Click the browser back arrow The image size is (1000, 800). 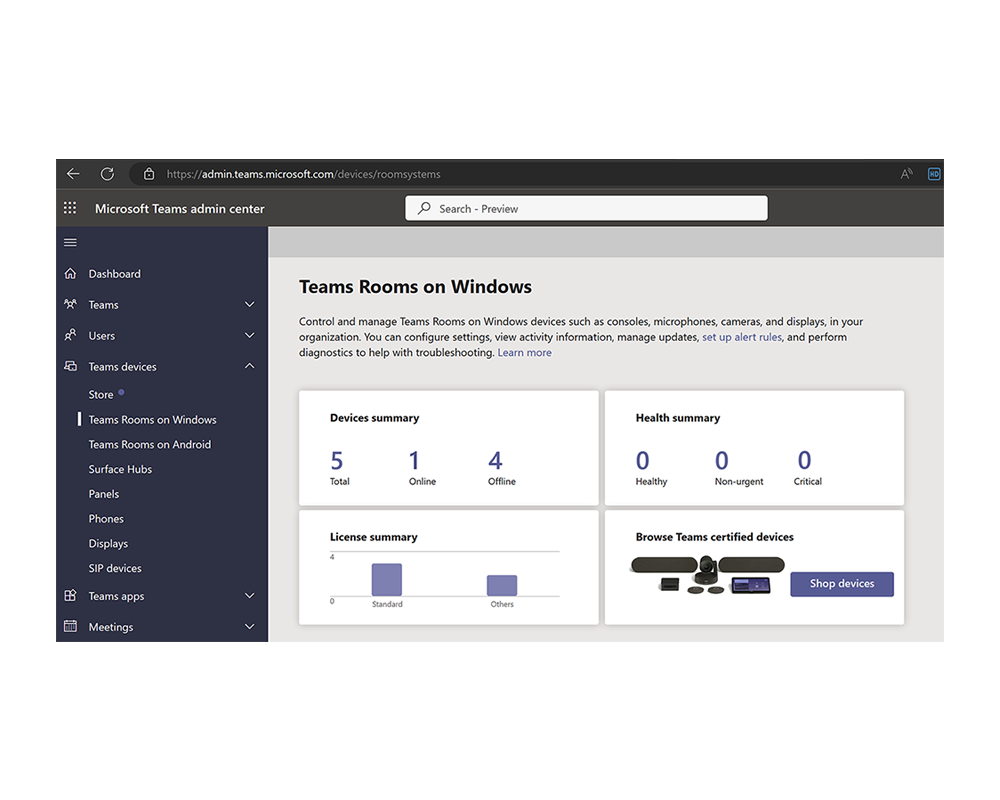pyautogui.click(x=73, y=174)
